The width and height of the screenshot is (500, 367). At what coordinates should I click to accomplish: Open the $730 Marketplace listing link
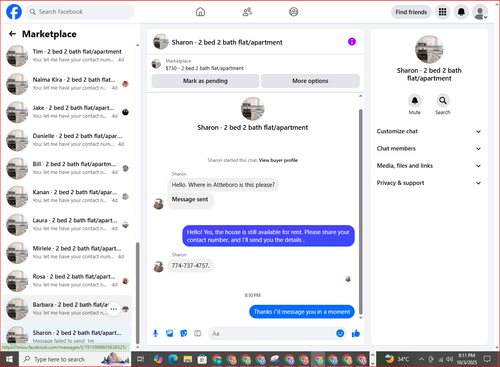205,65
